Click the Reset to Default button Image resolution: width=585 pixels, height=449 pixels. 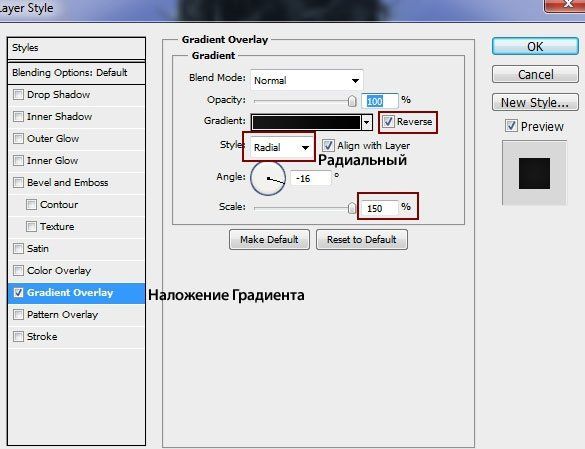pos(362,239)
